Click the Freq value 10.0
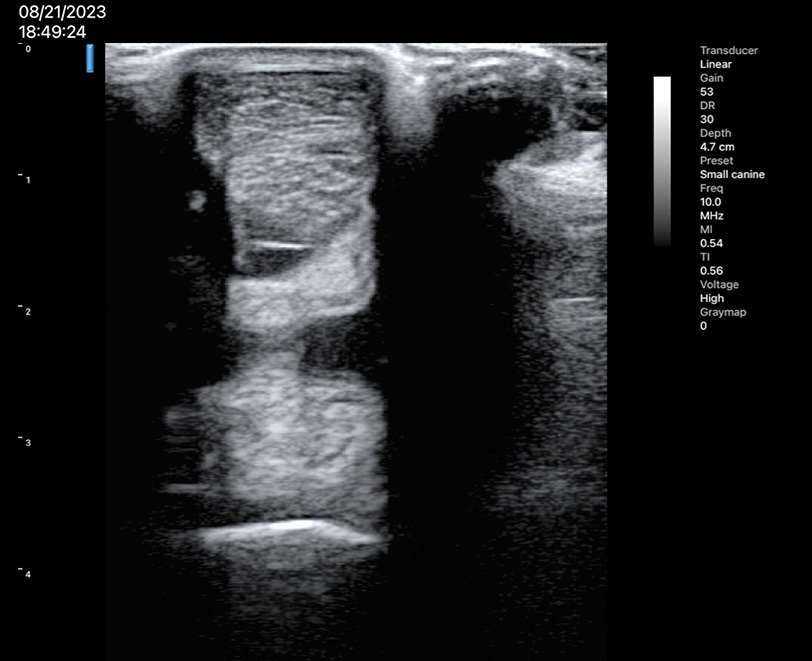 point(711,202)
